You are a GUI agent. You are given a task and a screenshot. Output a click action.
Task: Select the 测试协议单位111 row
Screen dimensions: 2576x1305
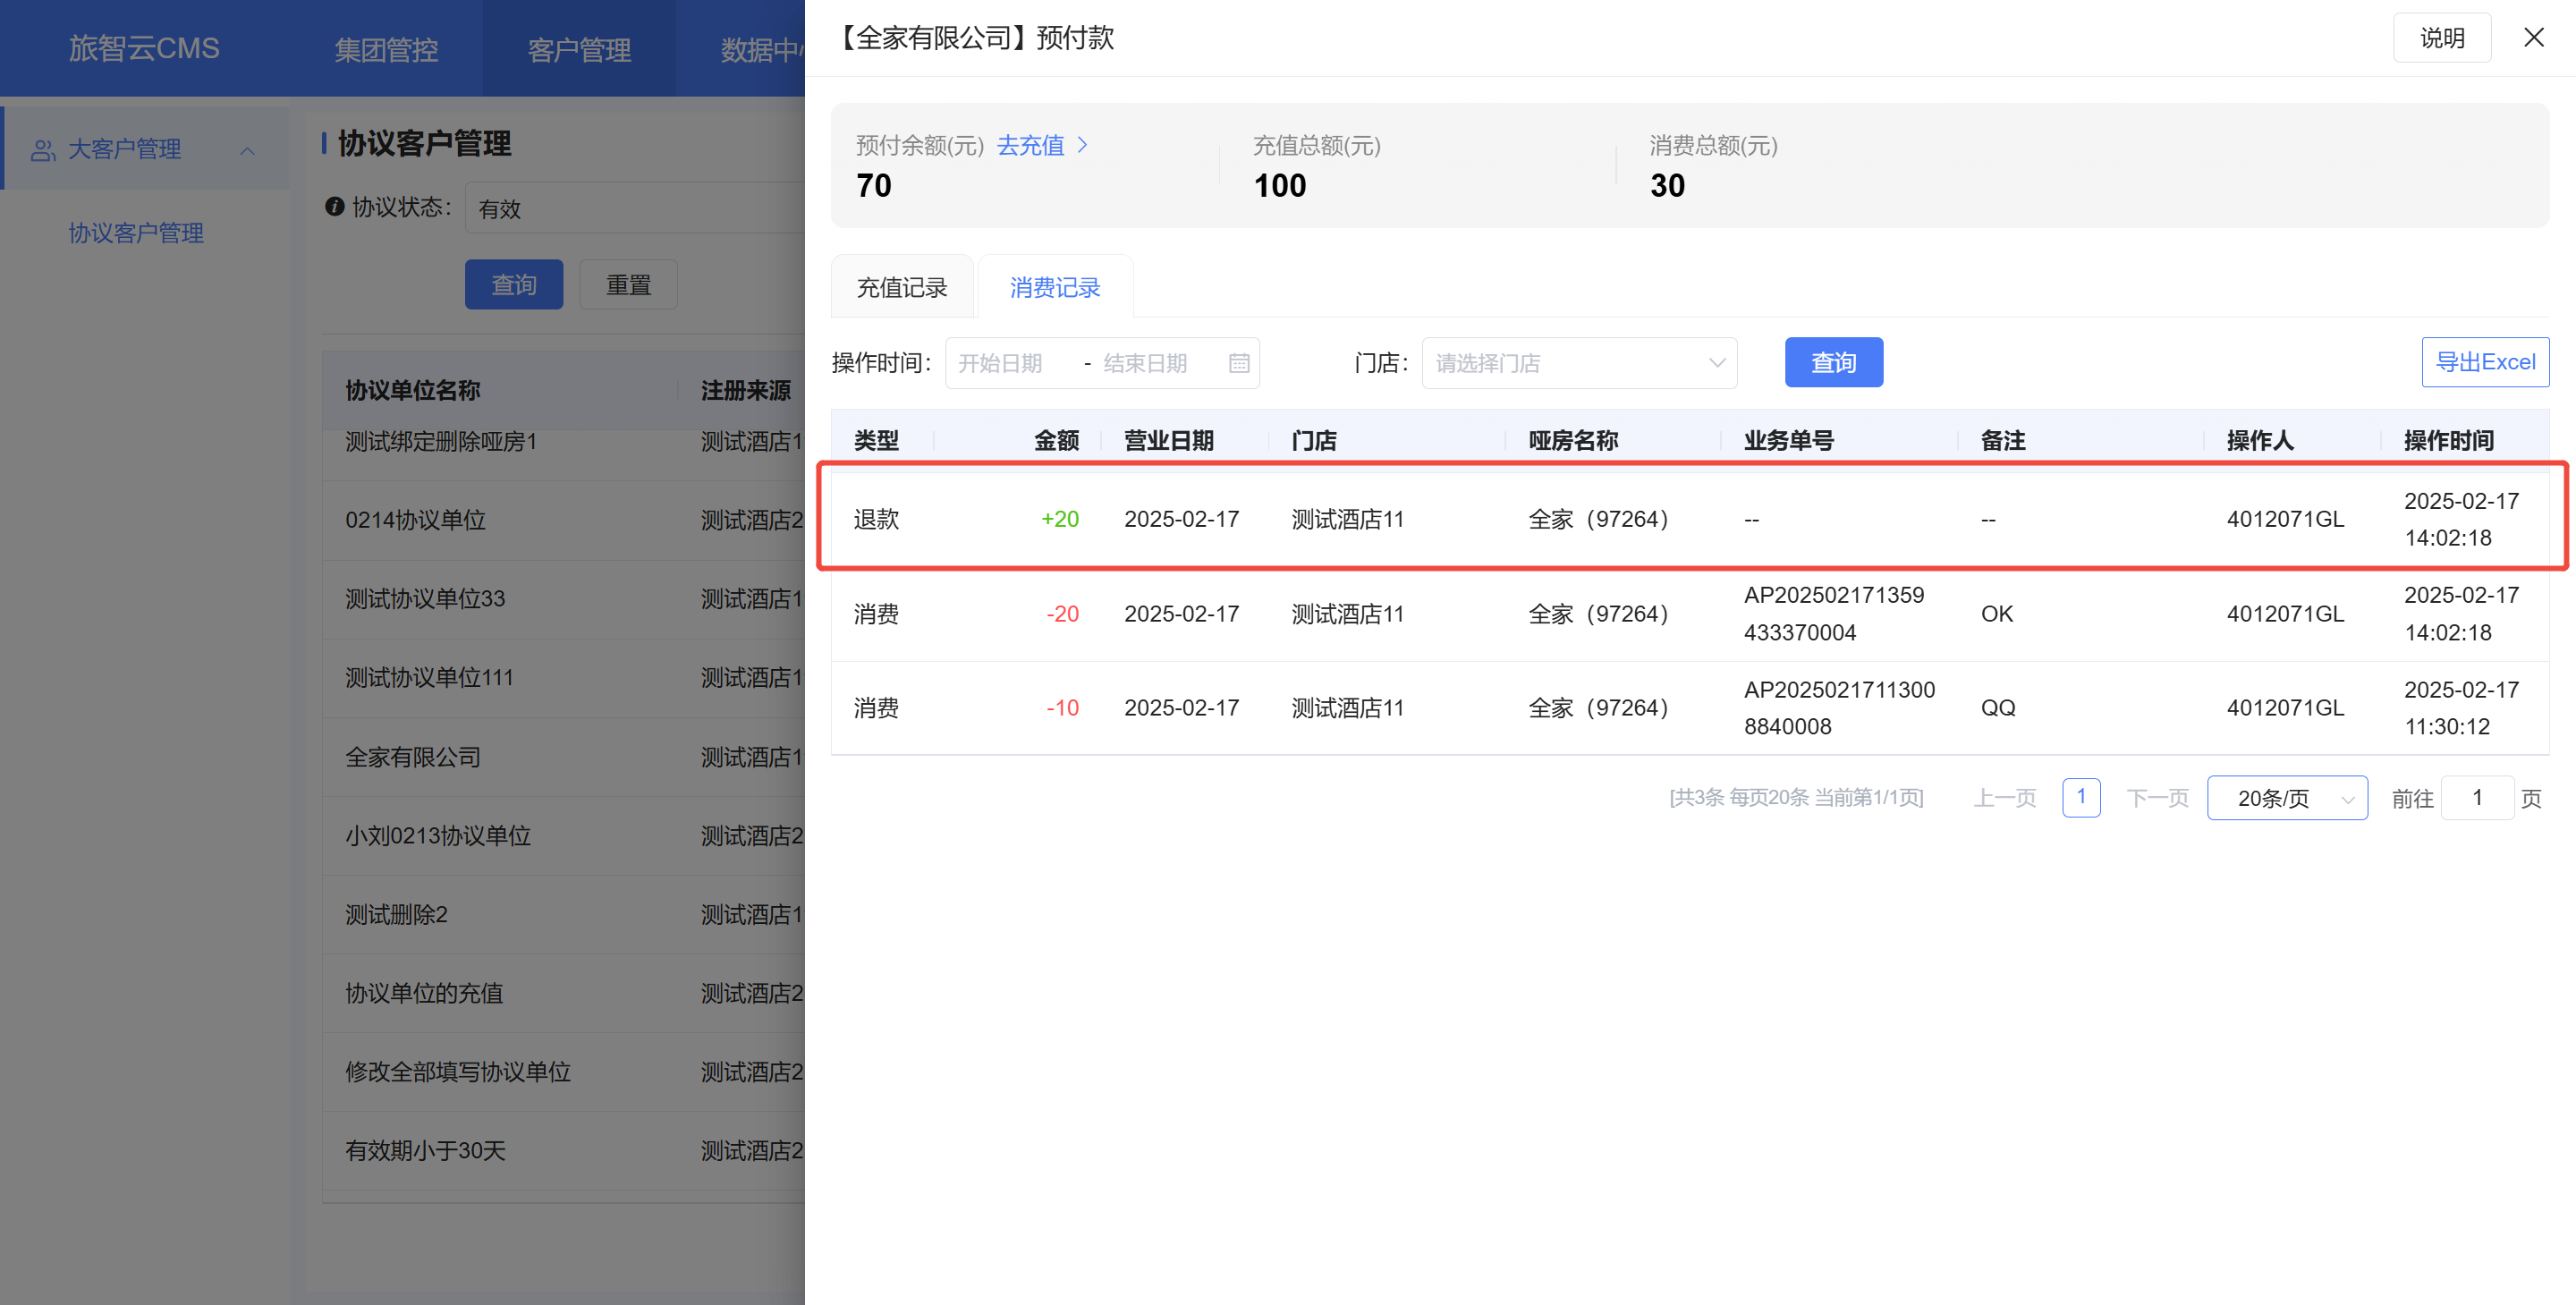564,678
